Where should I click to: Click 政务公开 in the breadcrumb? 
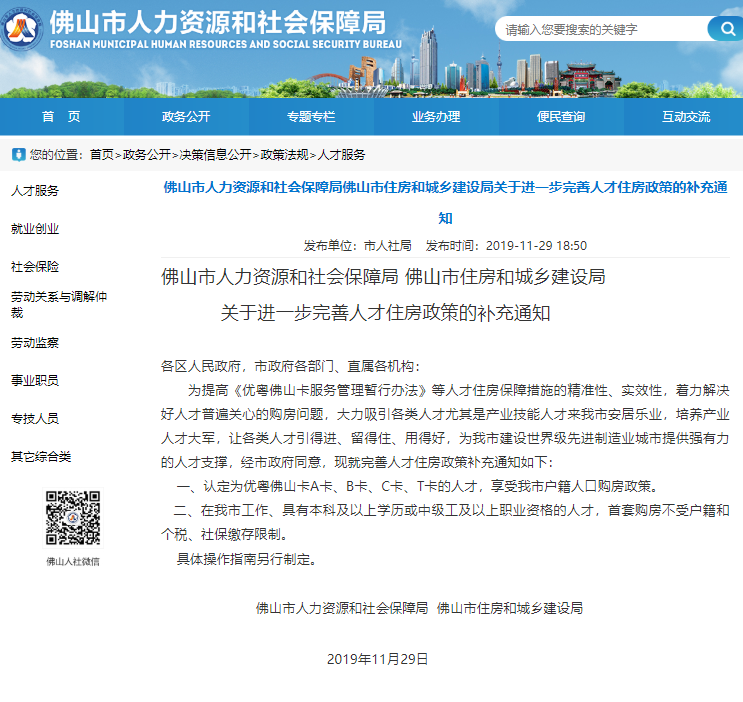(146, 155)
